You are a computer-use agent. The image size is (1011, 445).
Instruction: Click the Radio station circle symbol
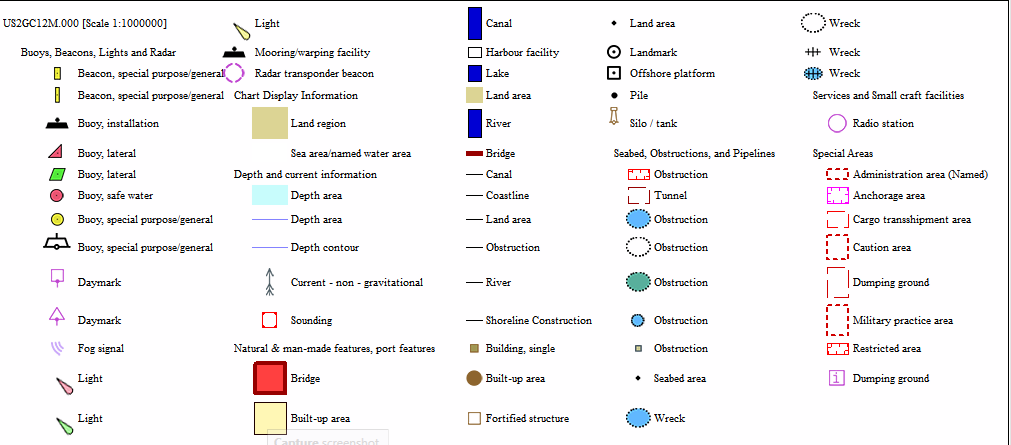pyautogui.click(x=838, y=124)
